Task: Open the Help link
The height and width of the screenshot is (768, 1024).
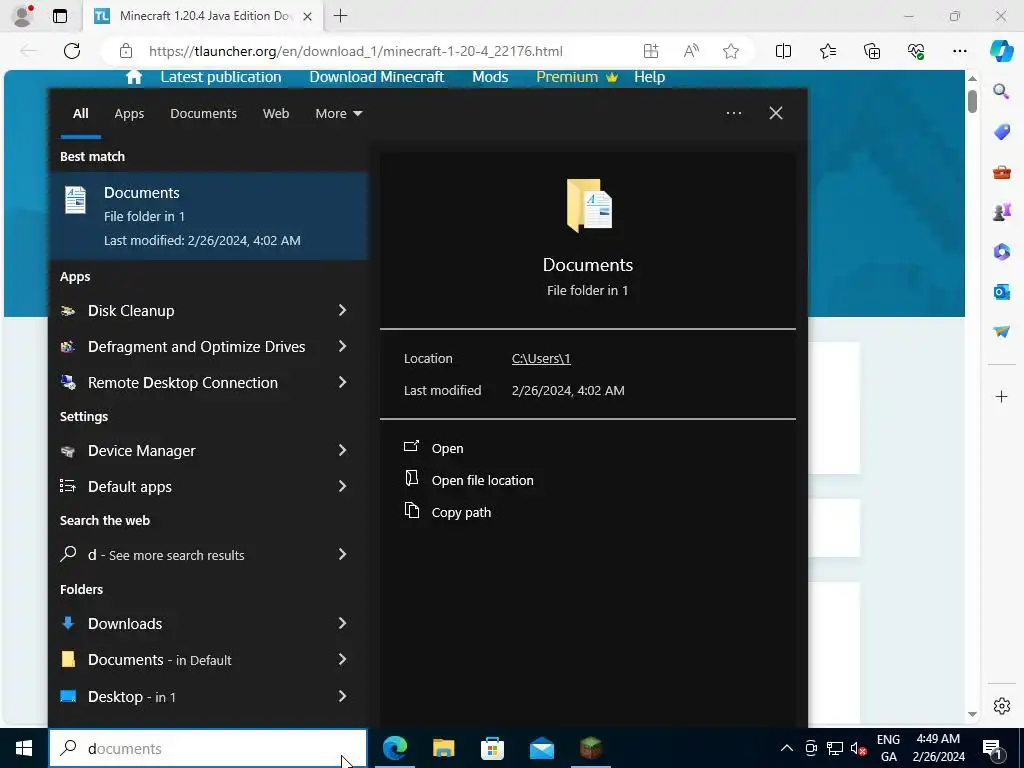Action: [649, 77]
